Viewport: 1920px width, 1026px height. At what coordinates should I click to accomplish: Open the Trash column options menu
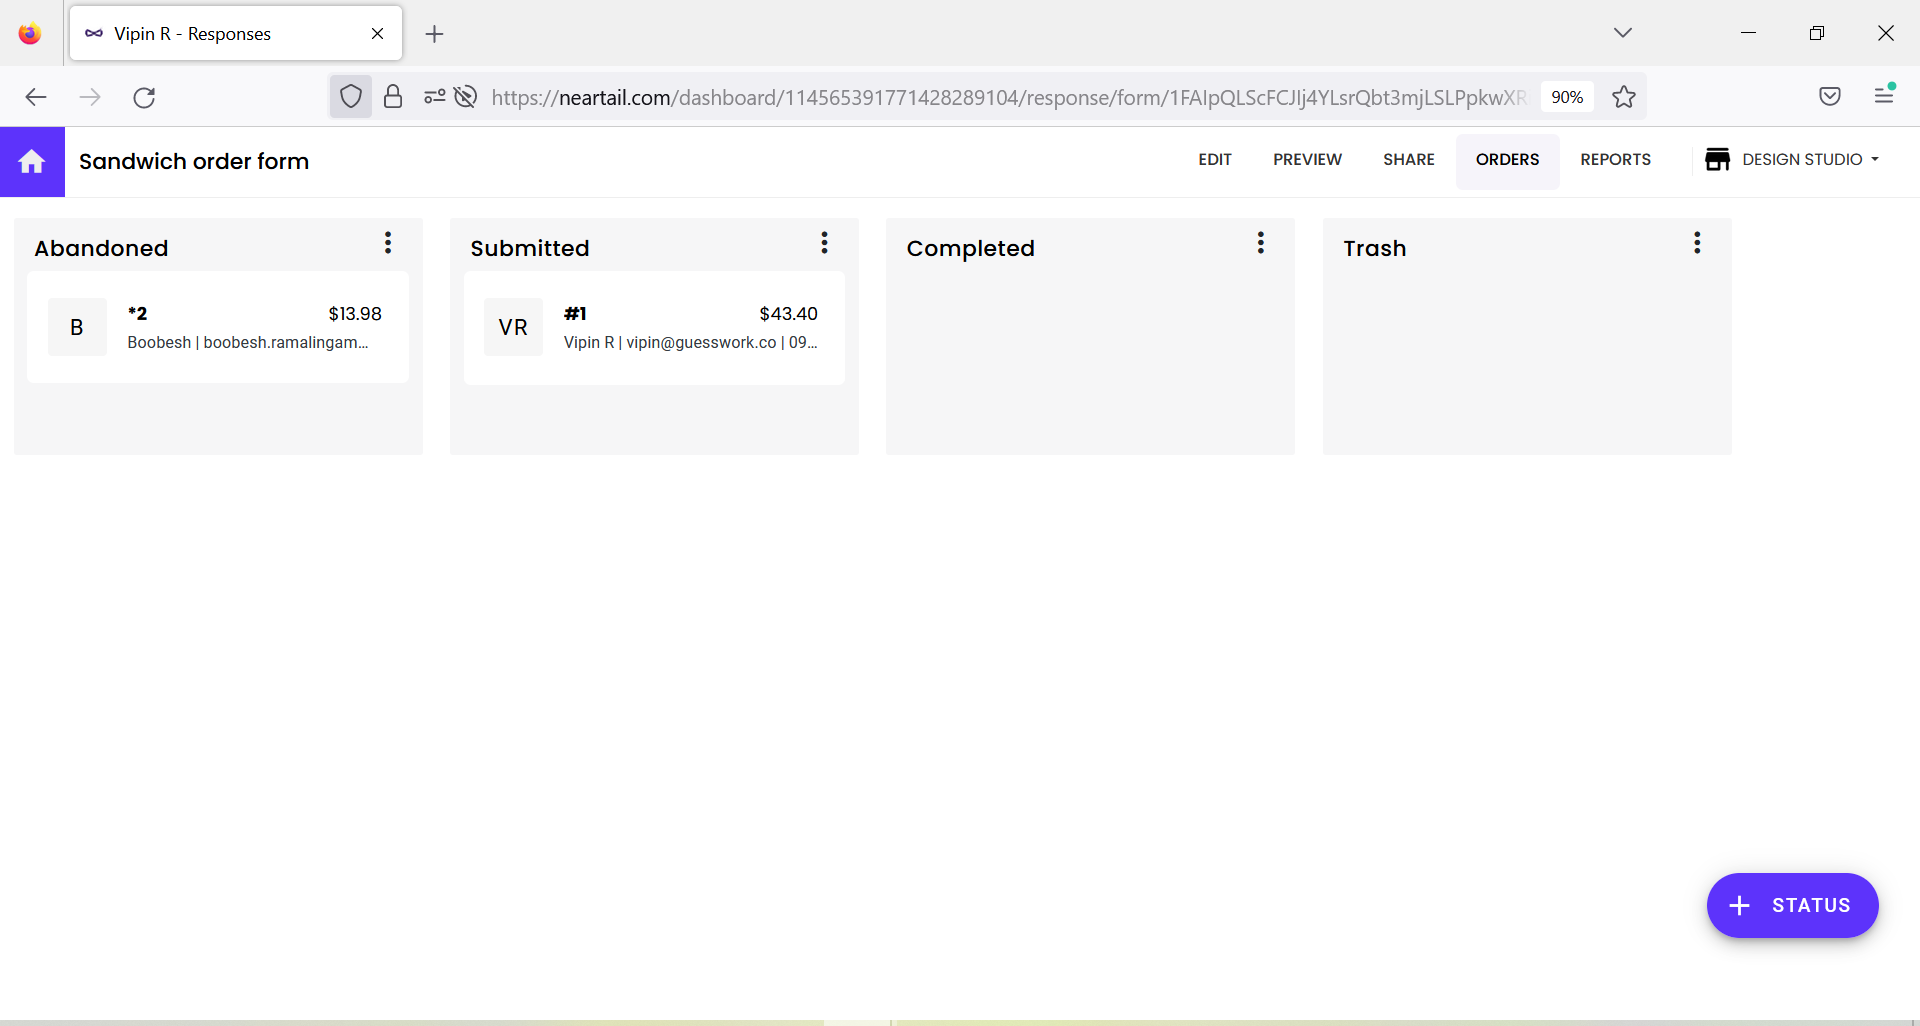point(1696,242)
